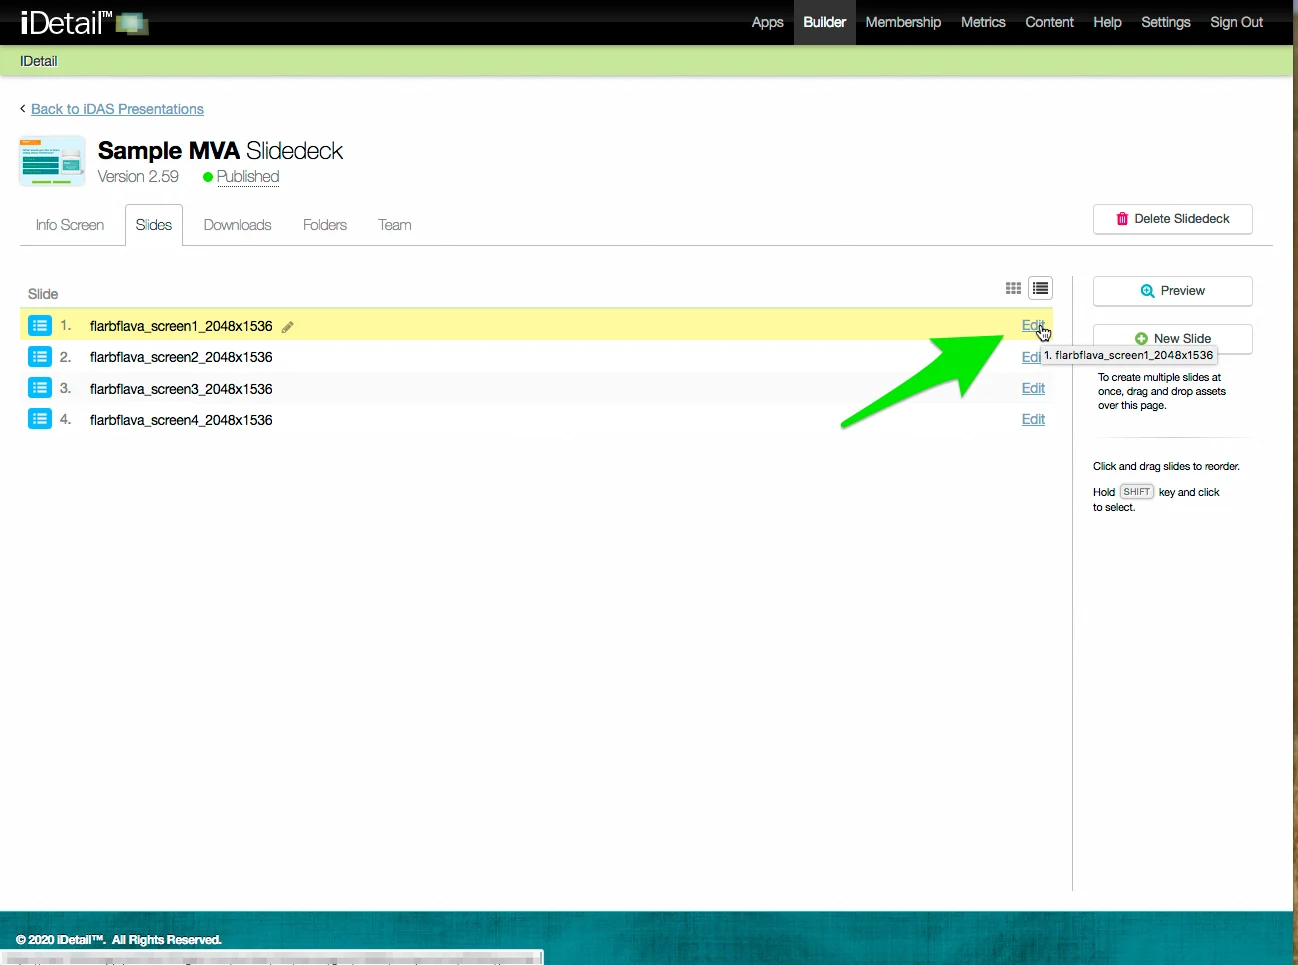Viewport: 1298px width, 965px height.
Task: Click the Sample MVA Slidedeck title
Action: 220,151
